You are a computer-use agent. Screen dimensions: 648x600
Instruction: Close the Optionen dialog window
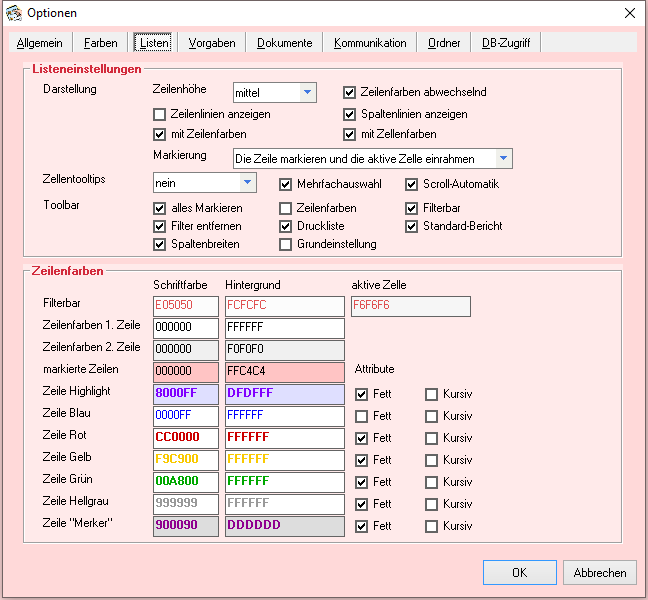628,13
